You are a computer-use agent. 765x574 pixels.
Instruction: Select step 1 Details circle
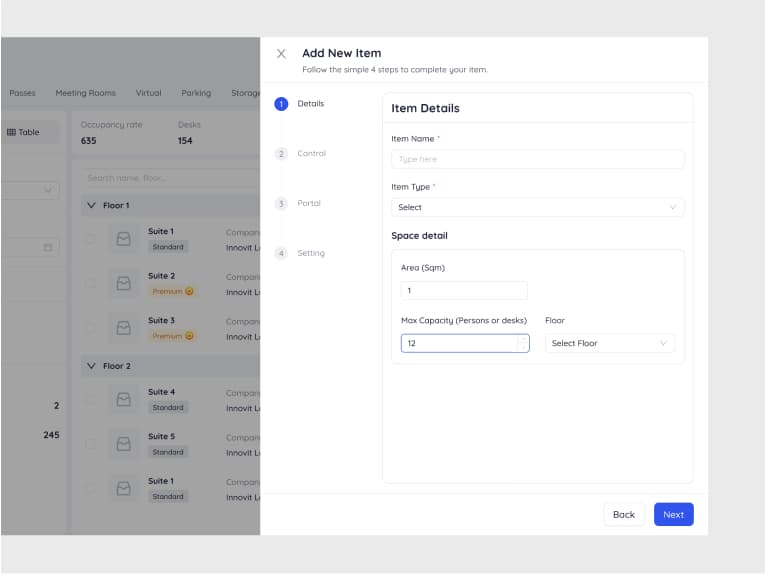[281, 104]
